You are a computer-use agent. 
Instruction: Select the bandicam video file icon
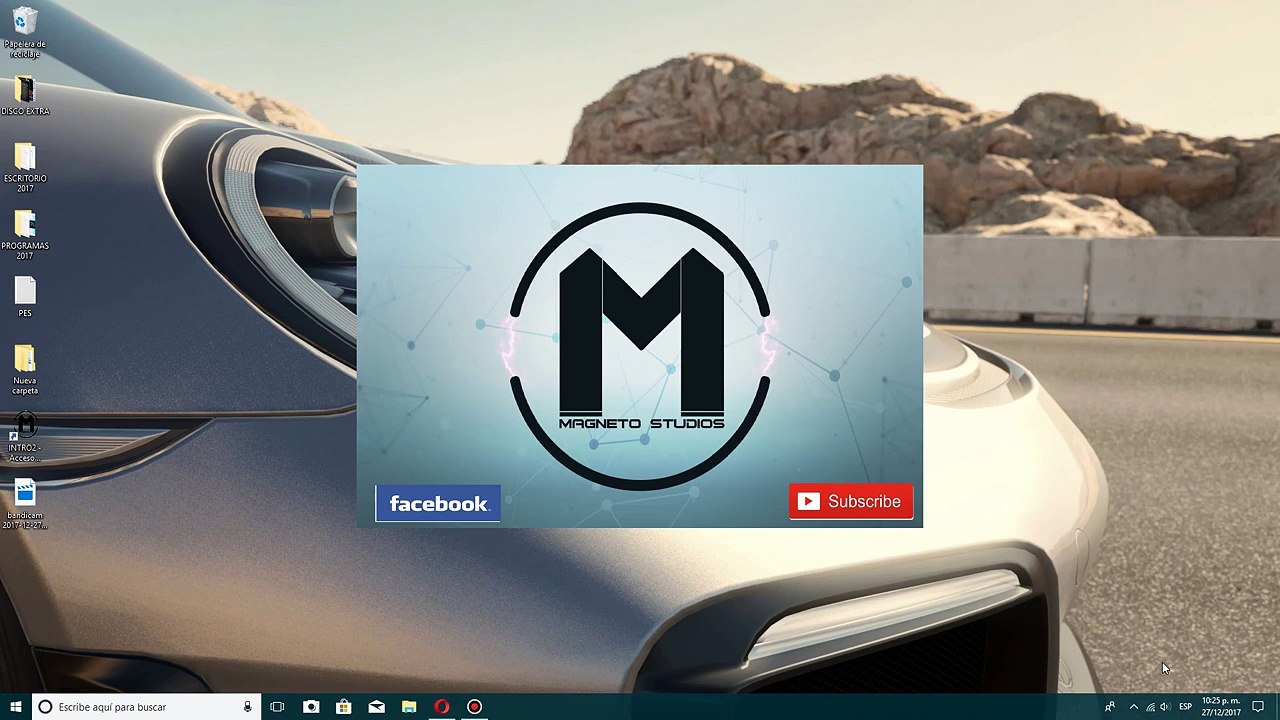point(25,505)
